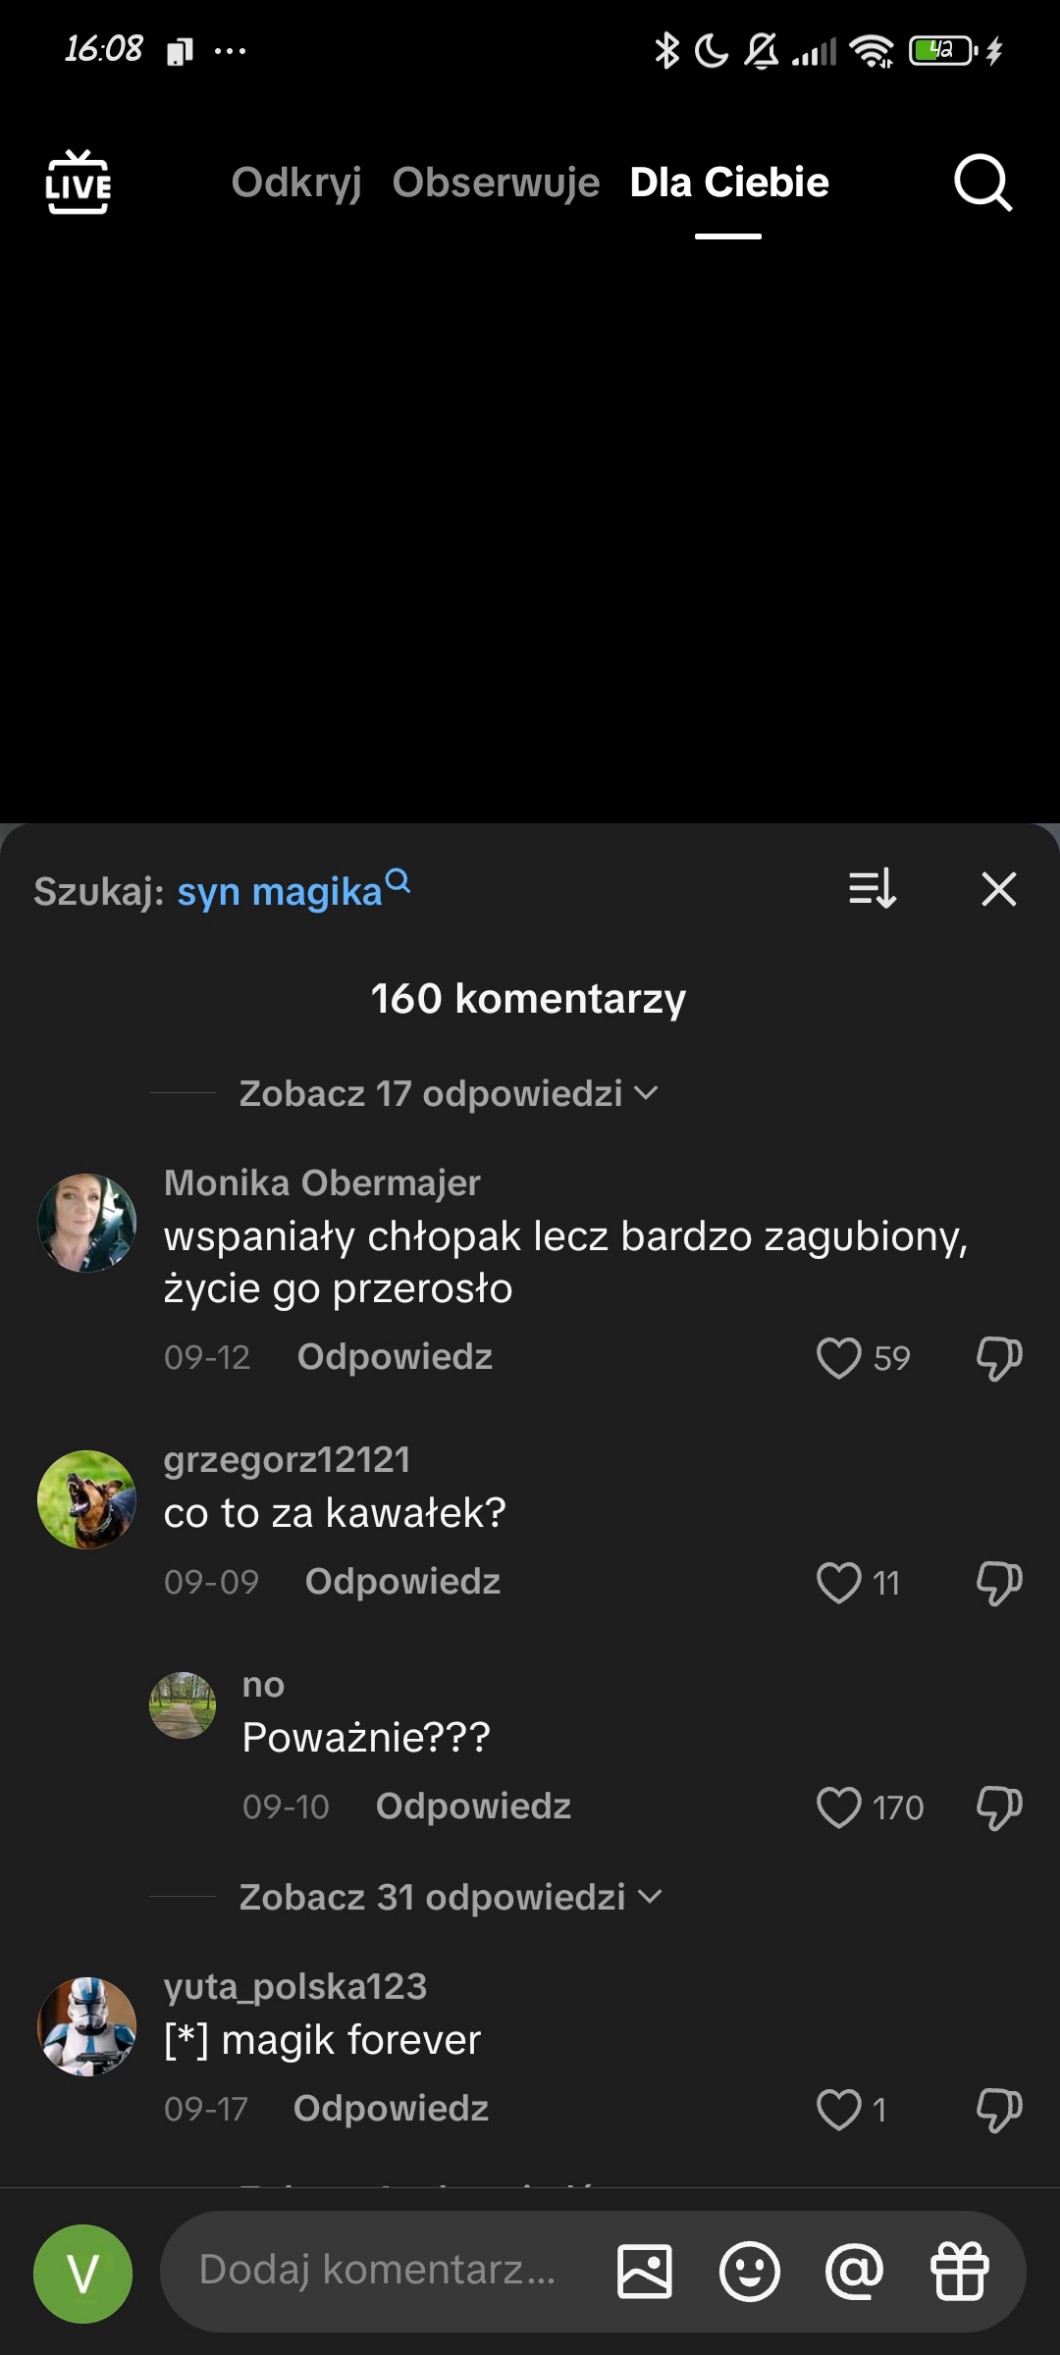Reply to grzegorz12121 via Odpowiedz
The height and width of the screenshot is (2355, 1060).
(x=402, y=1582)
